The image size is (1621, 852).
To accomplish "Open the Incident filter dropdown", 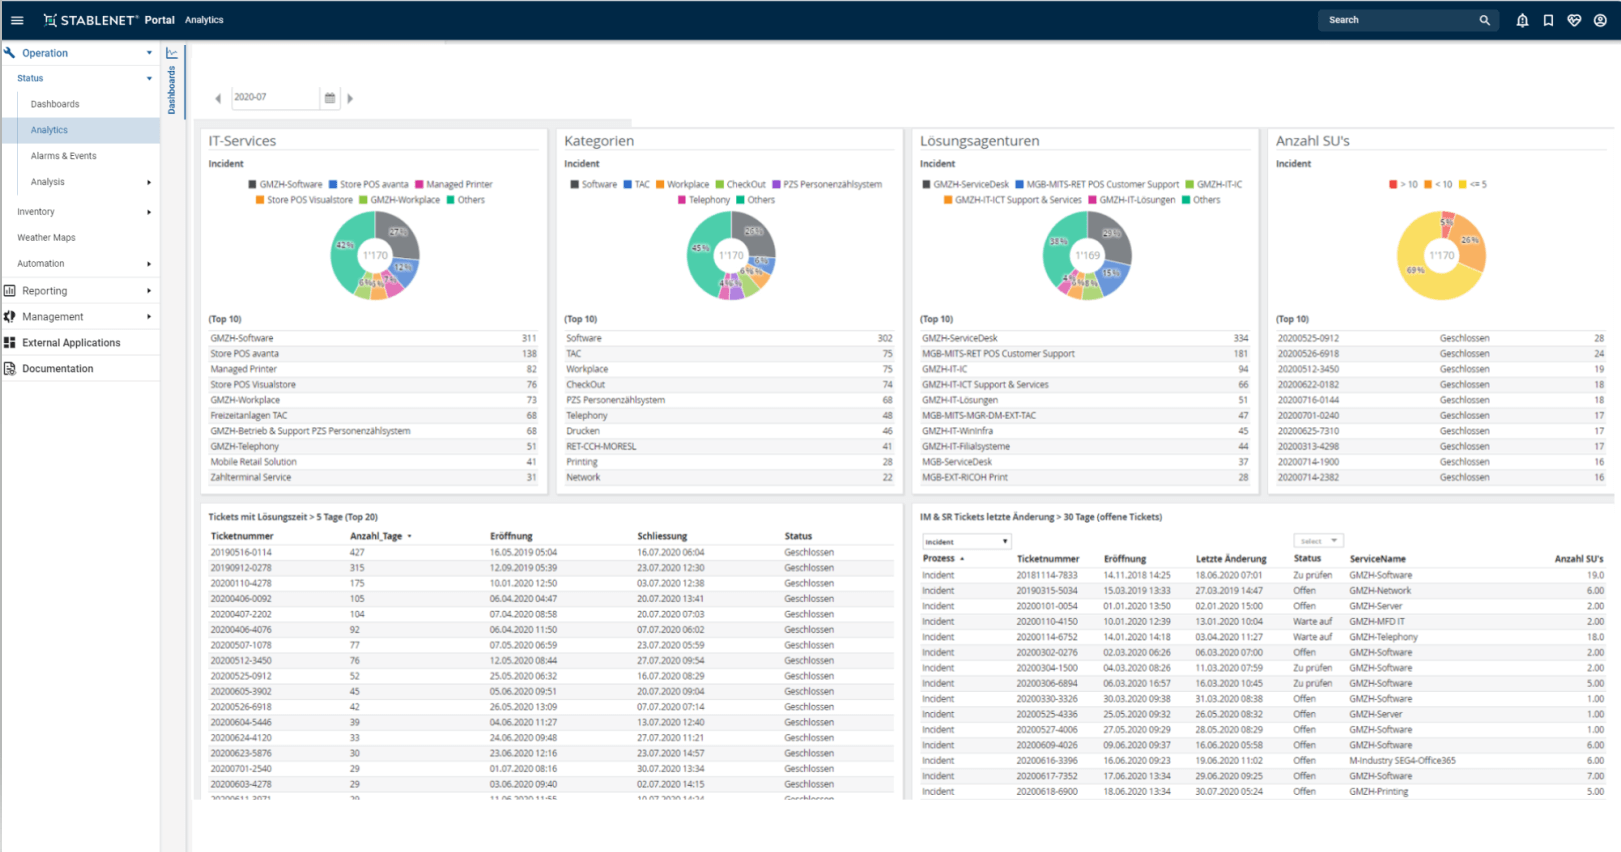I will point(966,542).
